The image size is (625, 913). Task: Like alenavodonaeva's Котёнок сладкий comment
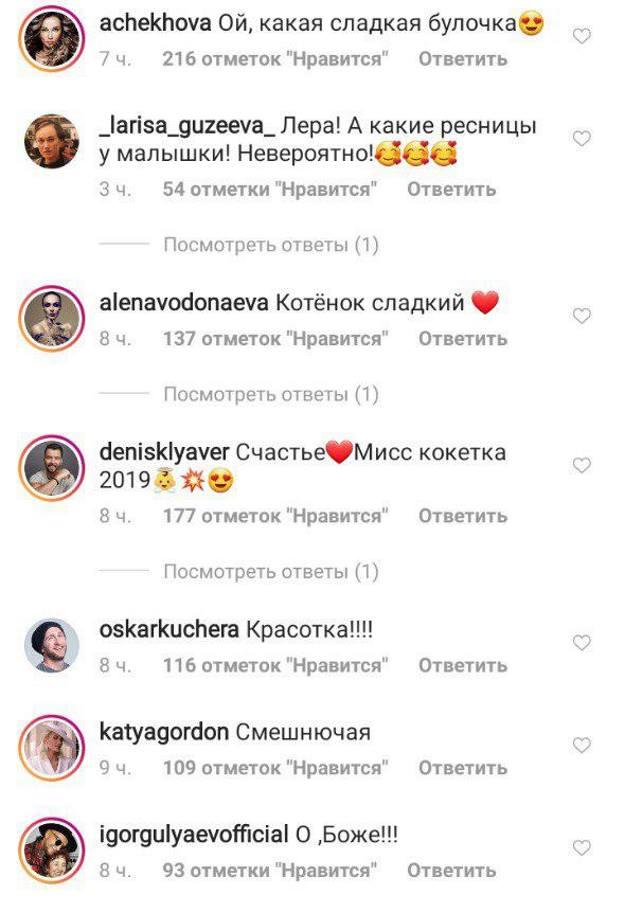tap(581, 316)
